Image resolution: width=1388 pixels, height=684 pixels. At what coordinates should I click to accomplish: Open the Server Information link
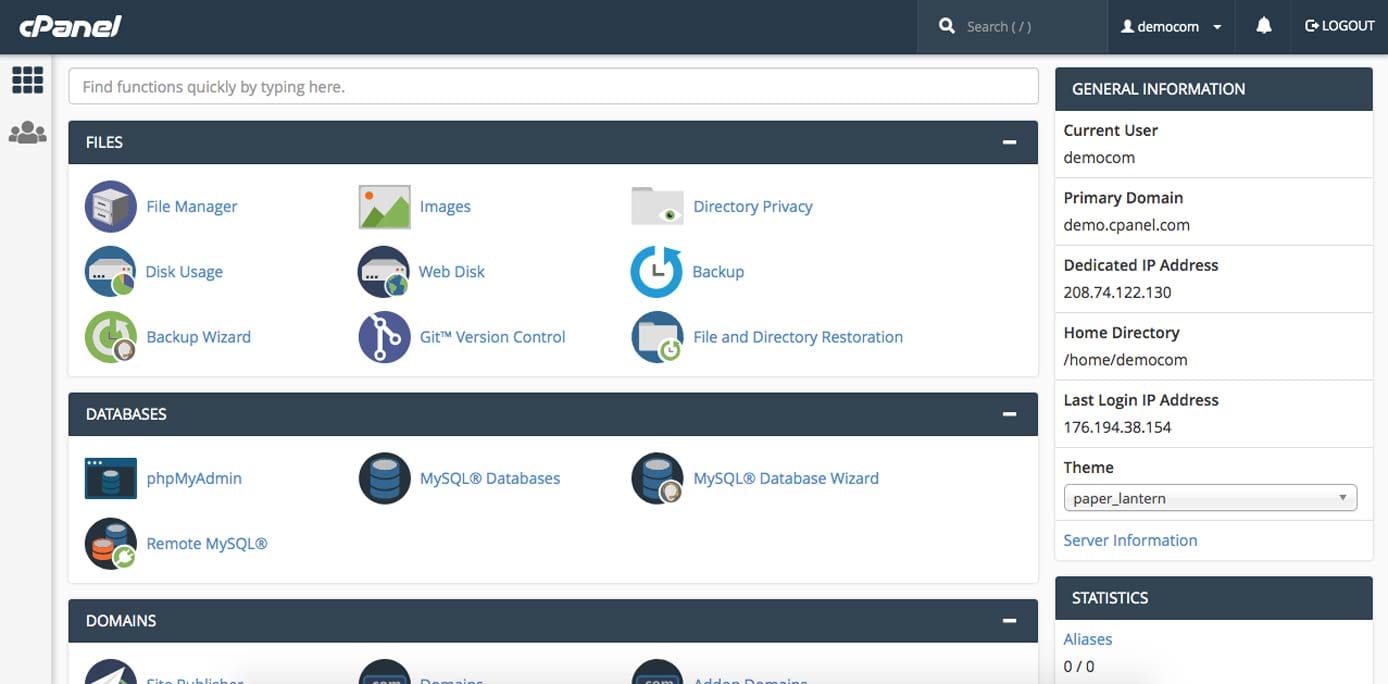coord(1130,540)
